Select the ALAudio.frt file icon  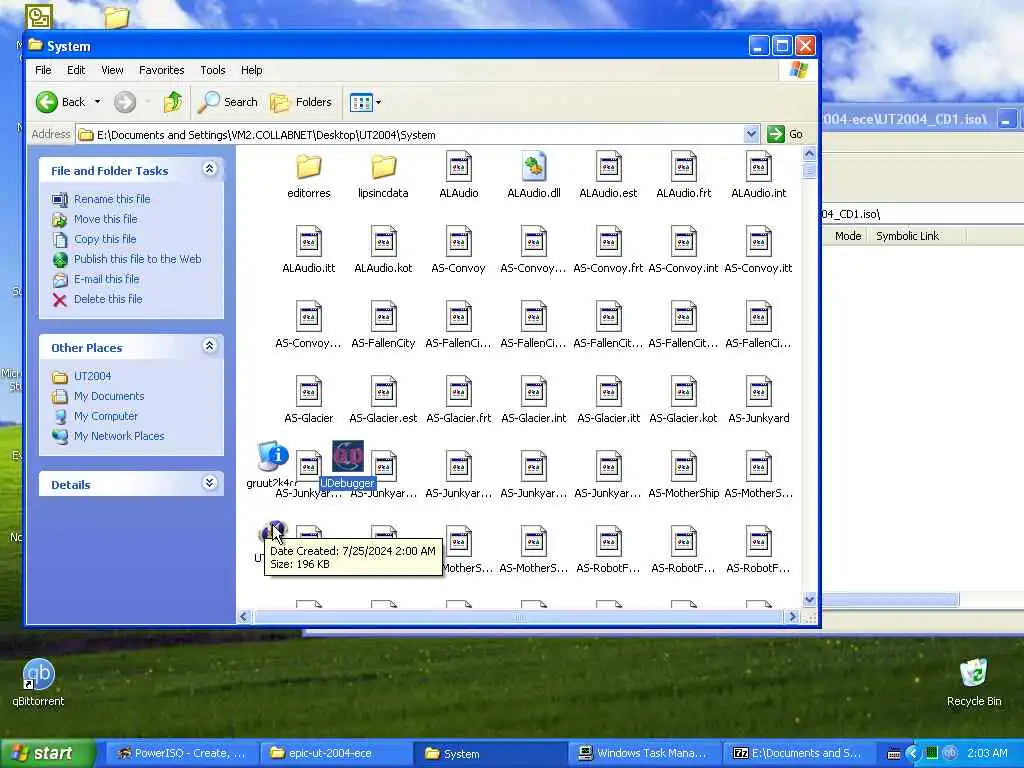tap(684, 167)
